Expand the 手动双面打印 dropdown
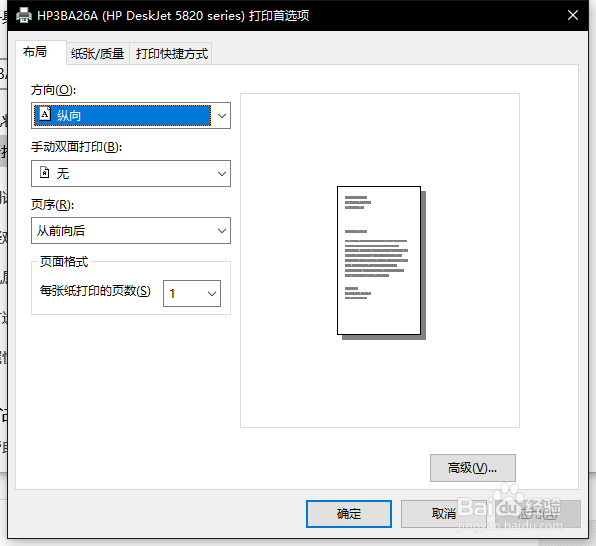Screen dimensions: 596x546 tap(131, 173)
